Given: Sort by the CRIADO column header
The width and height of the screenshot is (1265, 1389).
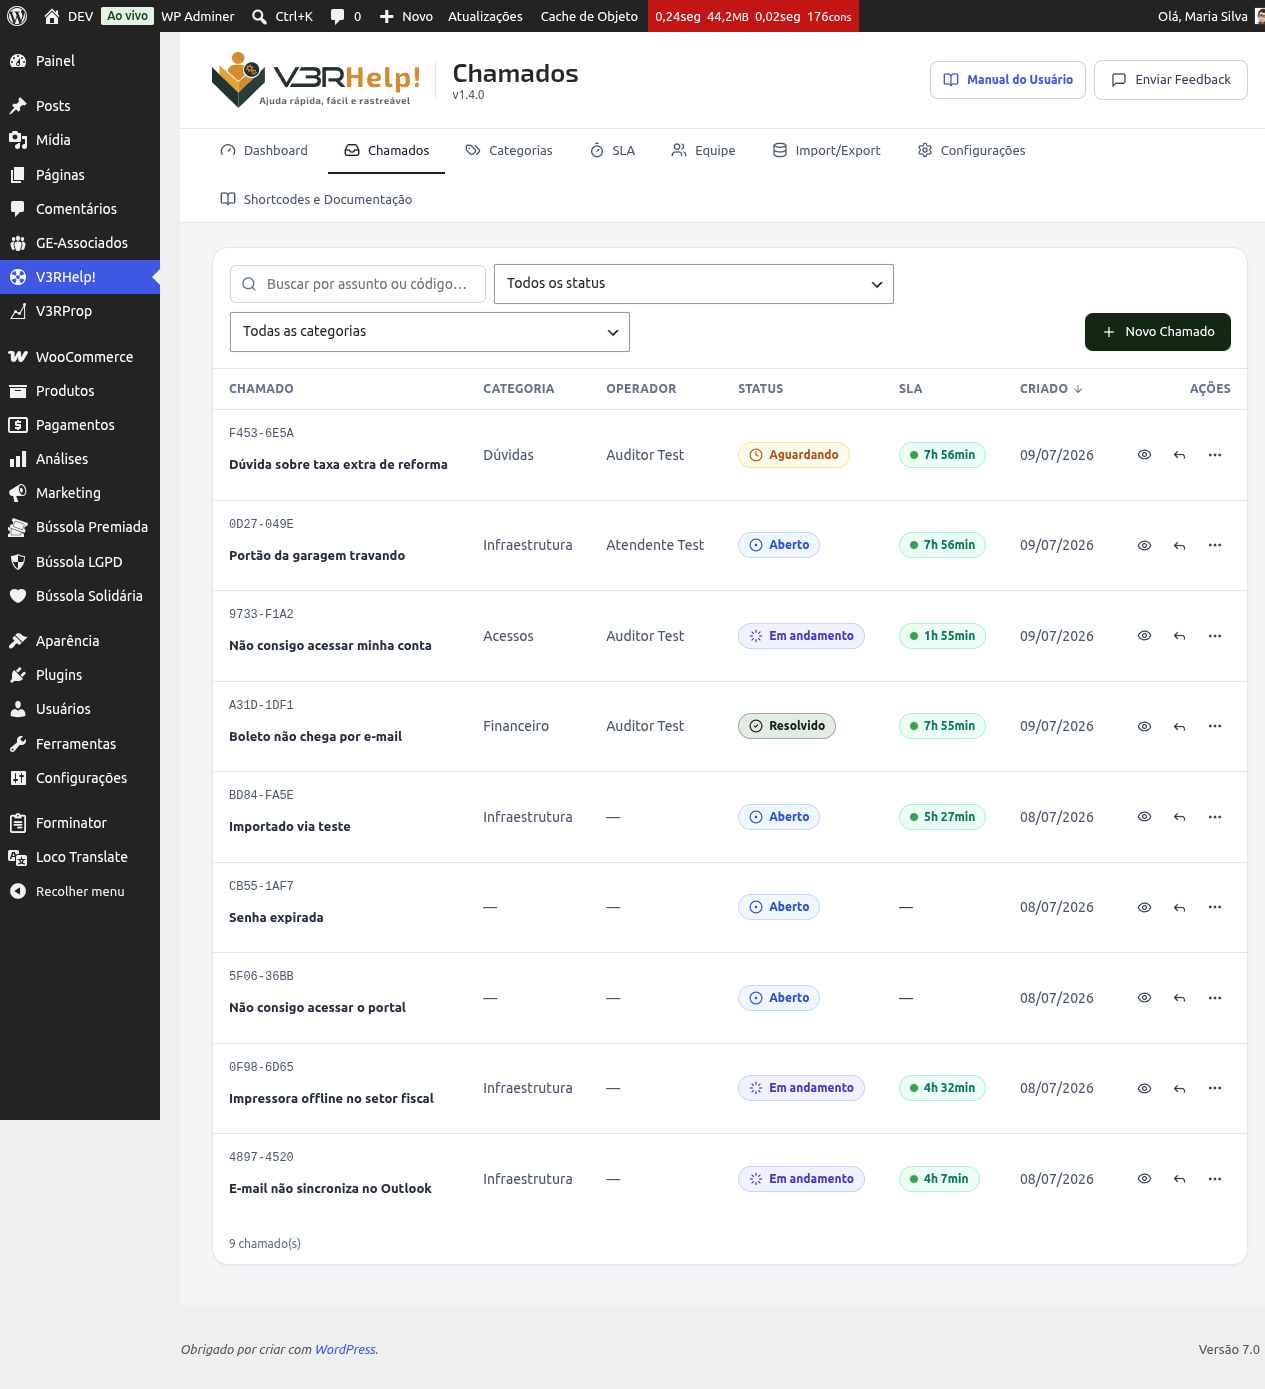Looking at the screenshot, I should [1051, 389].
